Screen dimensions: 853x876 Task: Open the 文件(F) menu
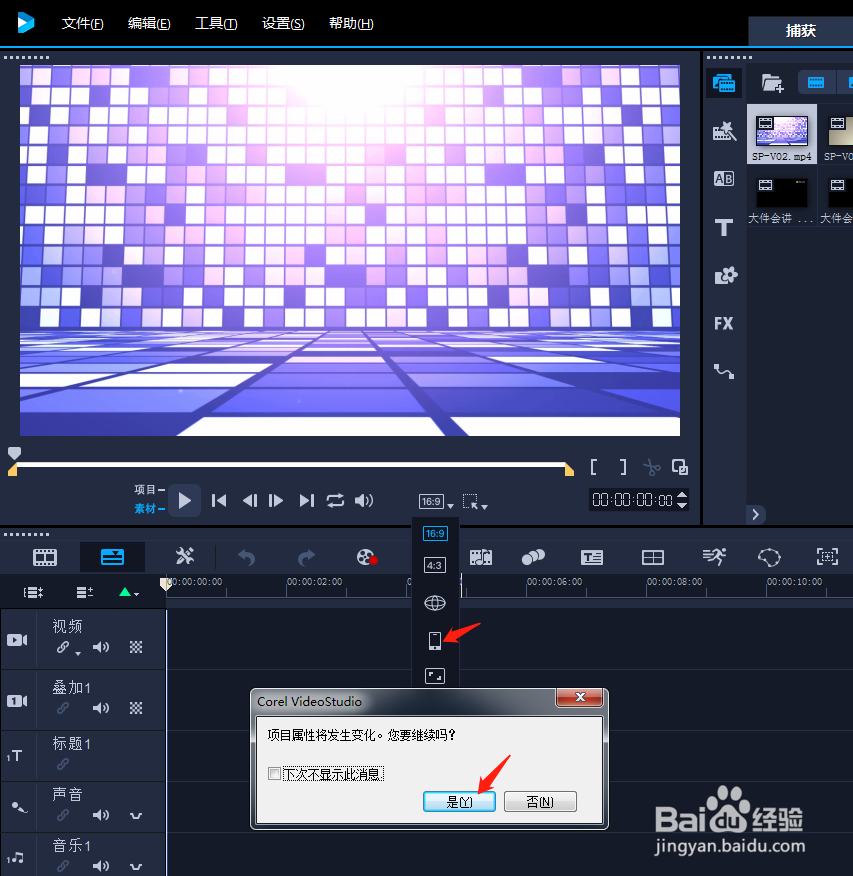[x=82, y=23]
